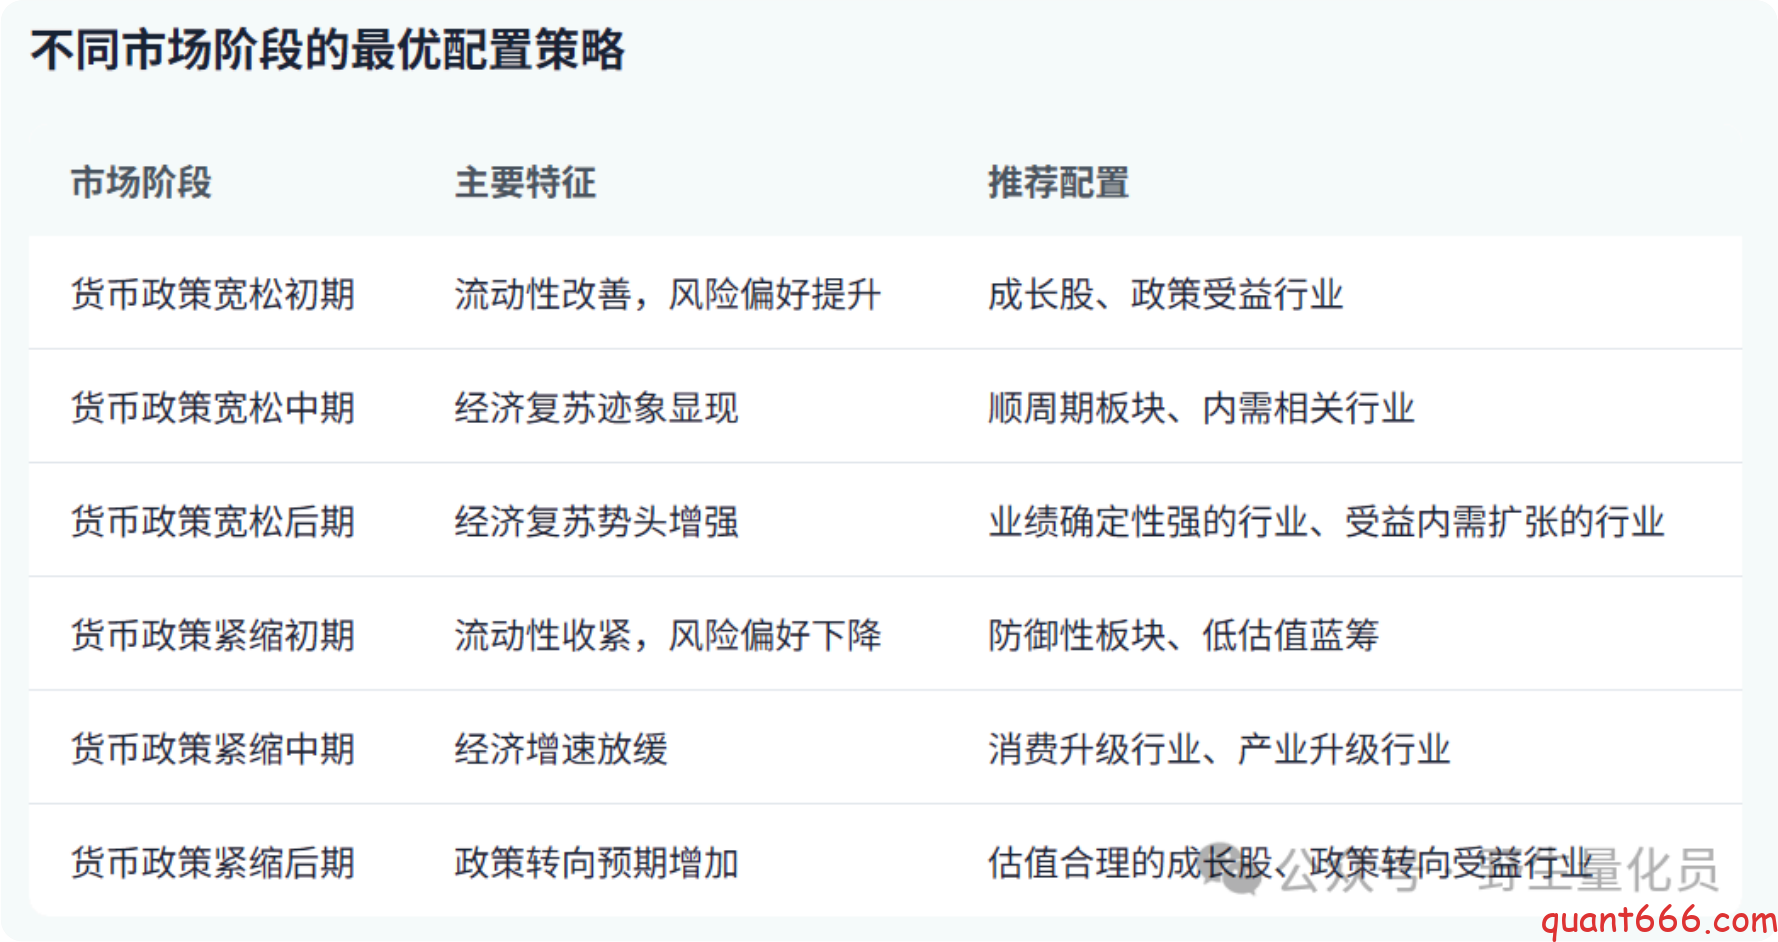Select the cell 业绩确定性强的行业、受益内需扩张的行业
1778x942 pixels.
(1326, 522)
